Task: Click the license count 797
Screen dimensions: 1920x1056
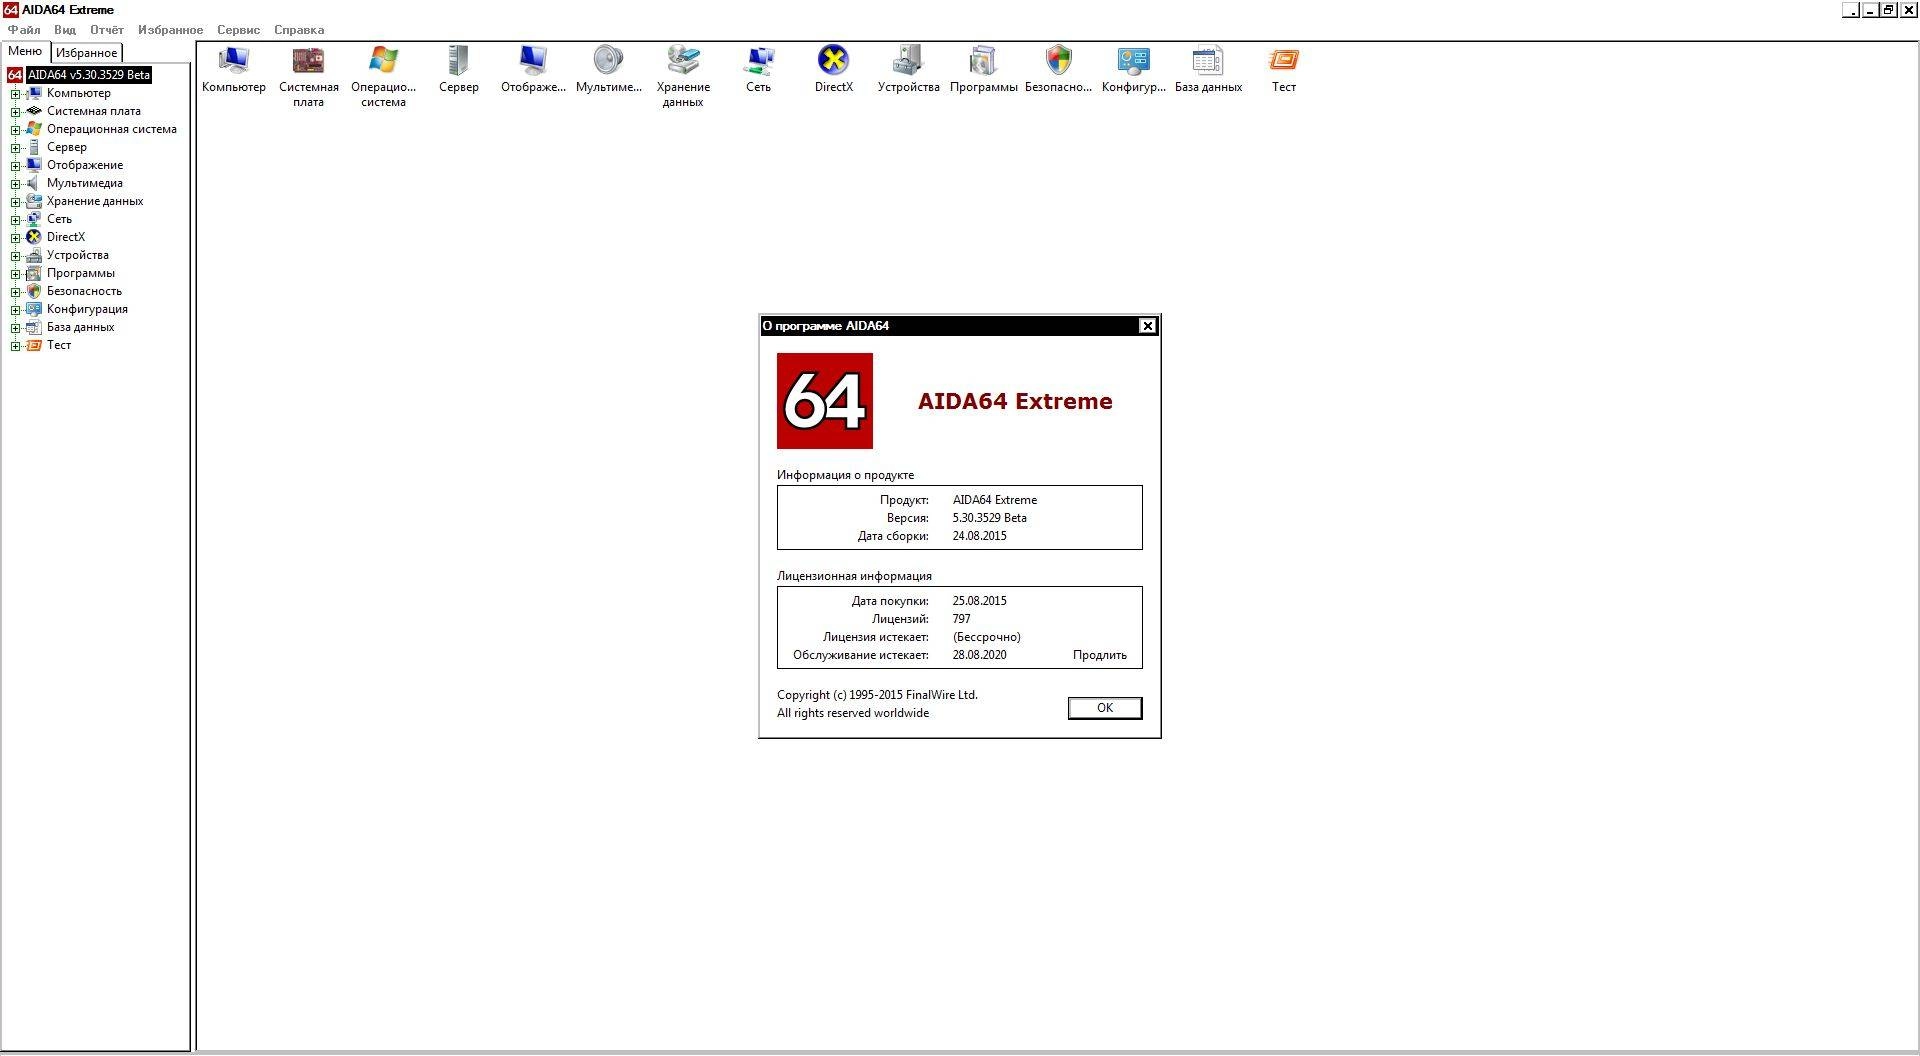Action: [961, 619]
